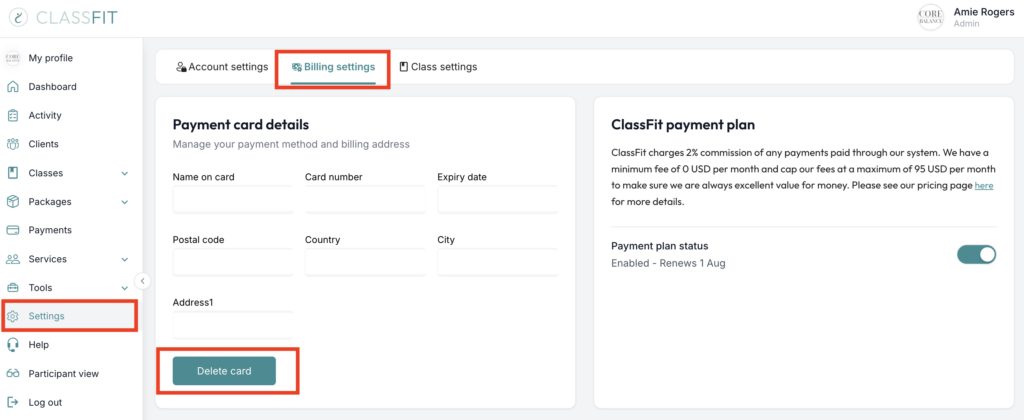Expand the Classes submenu chevron
Image resolution: width=1024 pixels, height=420 pixels.
125,174
